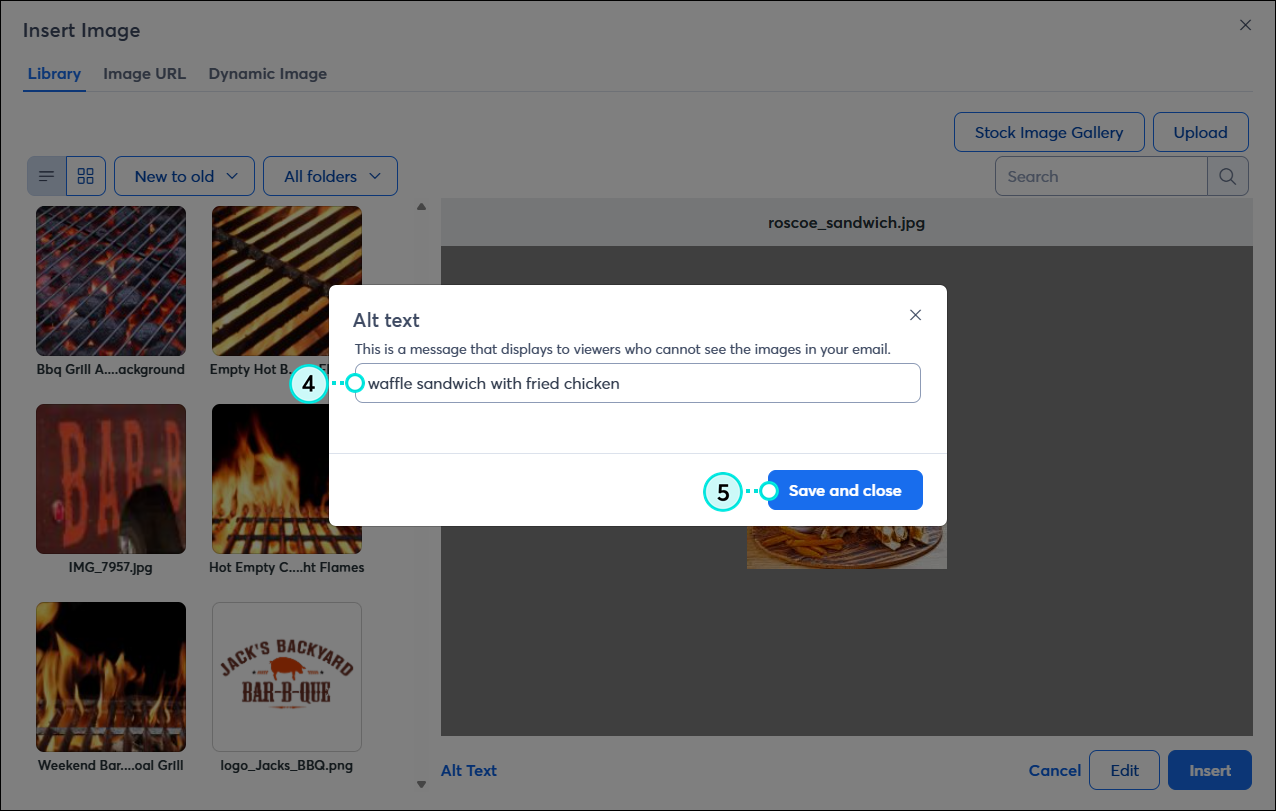Switch to the Image URL tab
1276x811 pixels.
144,74
